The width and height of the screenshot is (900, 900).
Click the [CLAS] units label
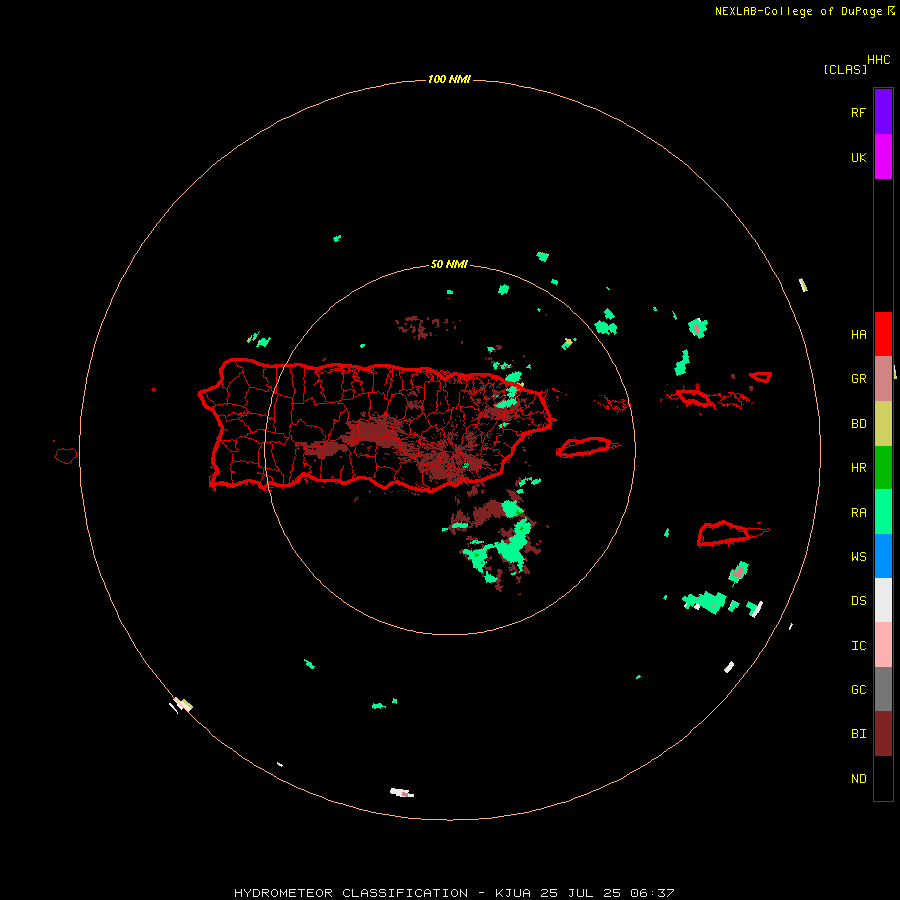[845, 69]
